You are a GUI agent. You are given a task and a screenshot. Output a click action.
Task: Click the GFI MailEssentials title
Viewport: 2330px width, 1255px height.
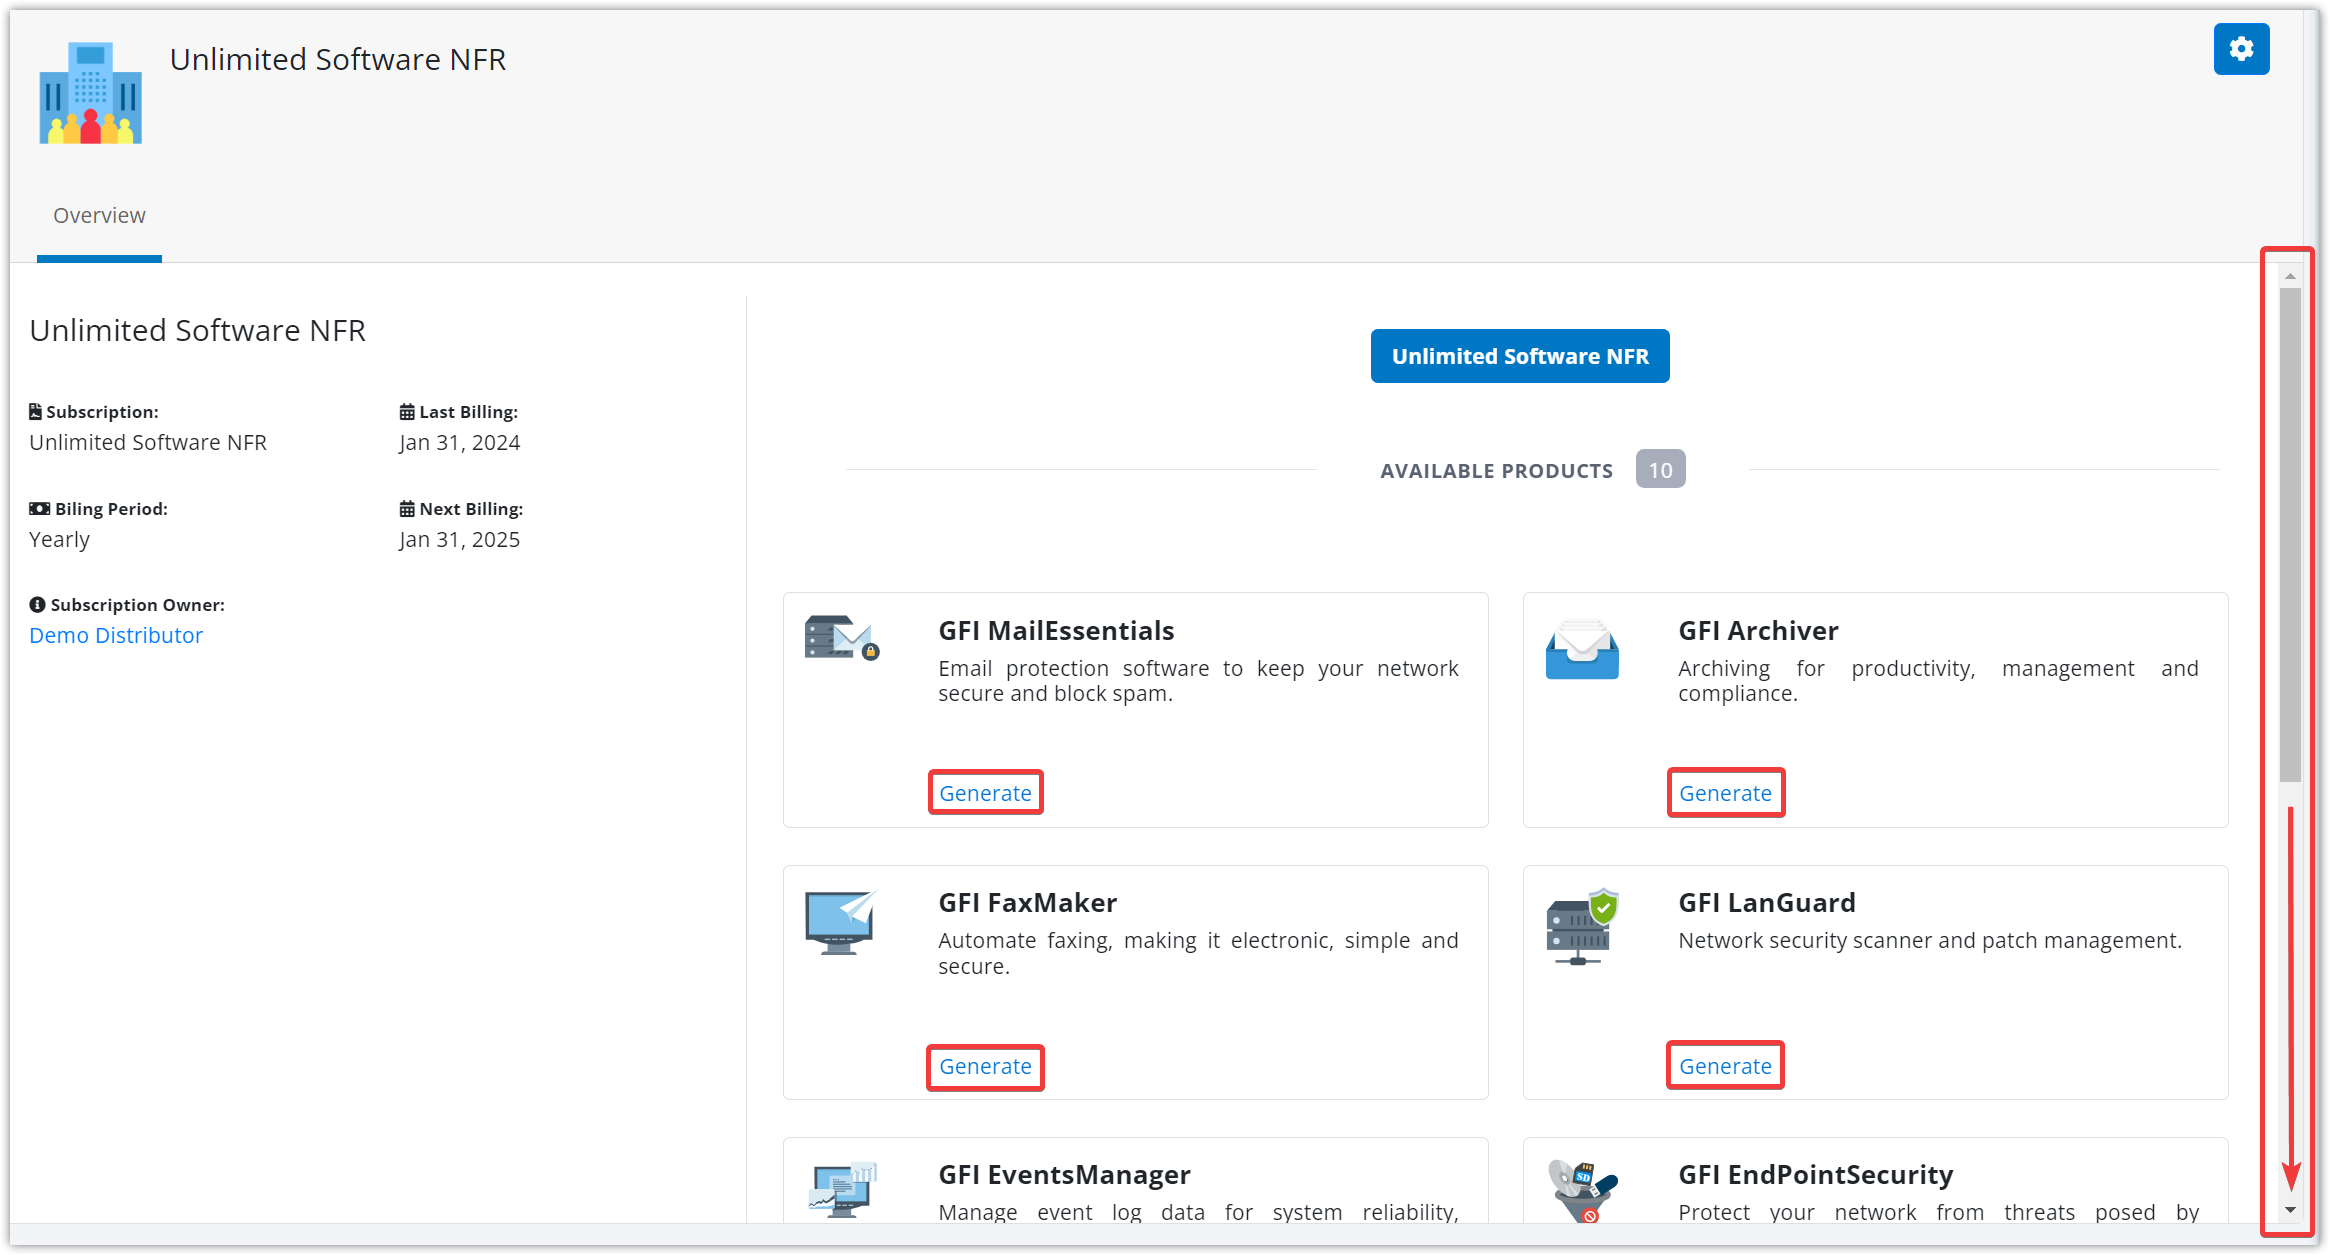pyautogui.click(x=1056, y=631)
